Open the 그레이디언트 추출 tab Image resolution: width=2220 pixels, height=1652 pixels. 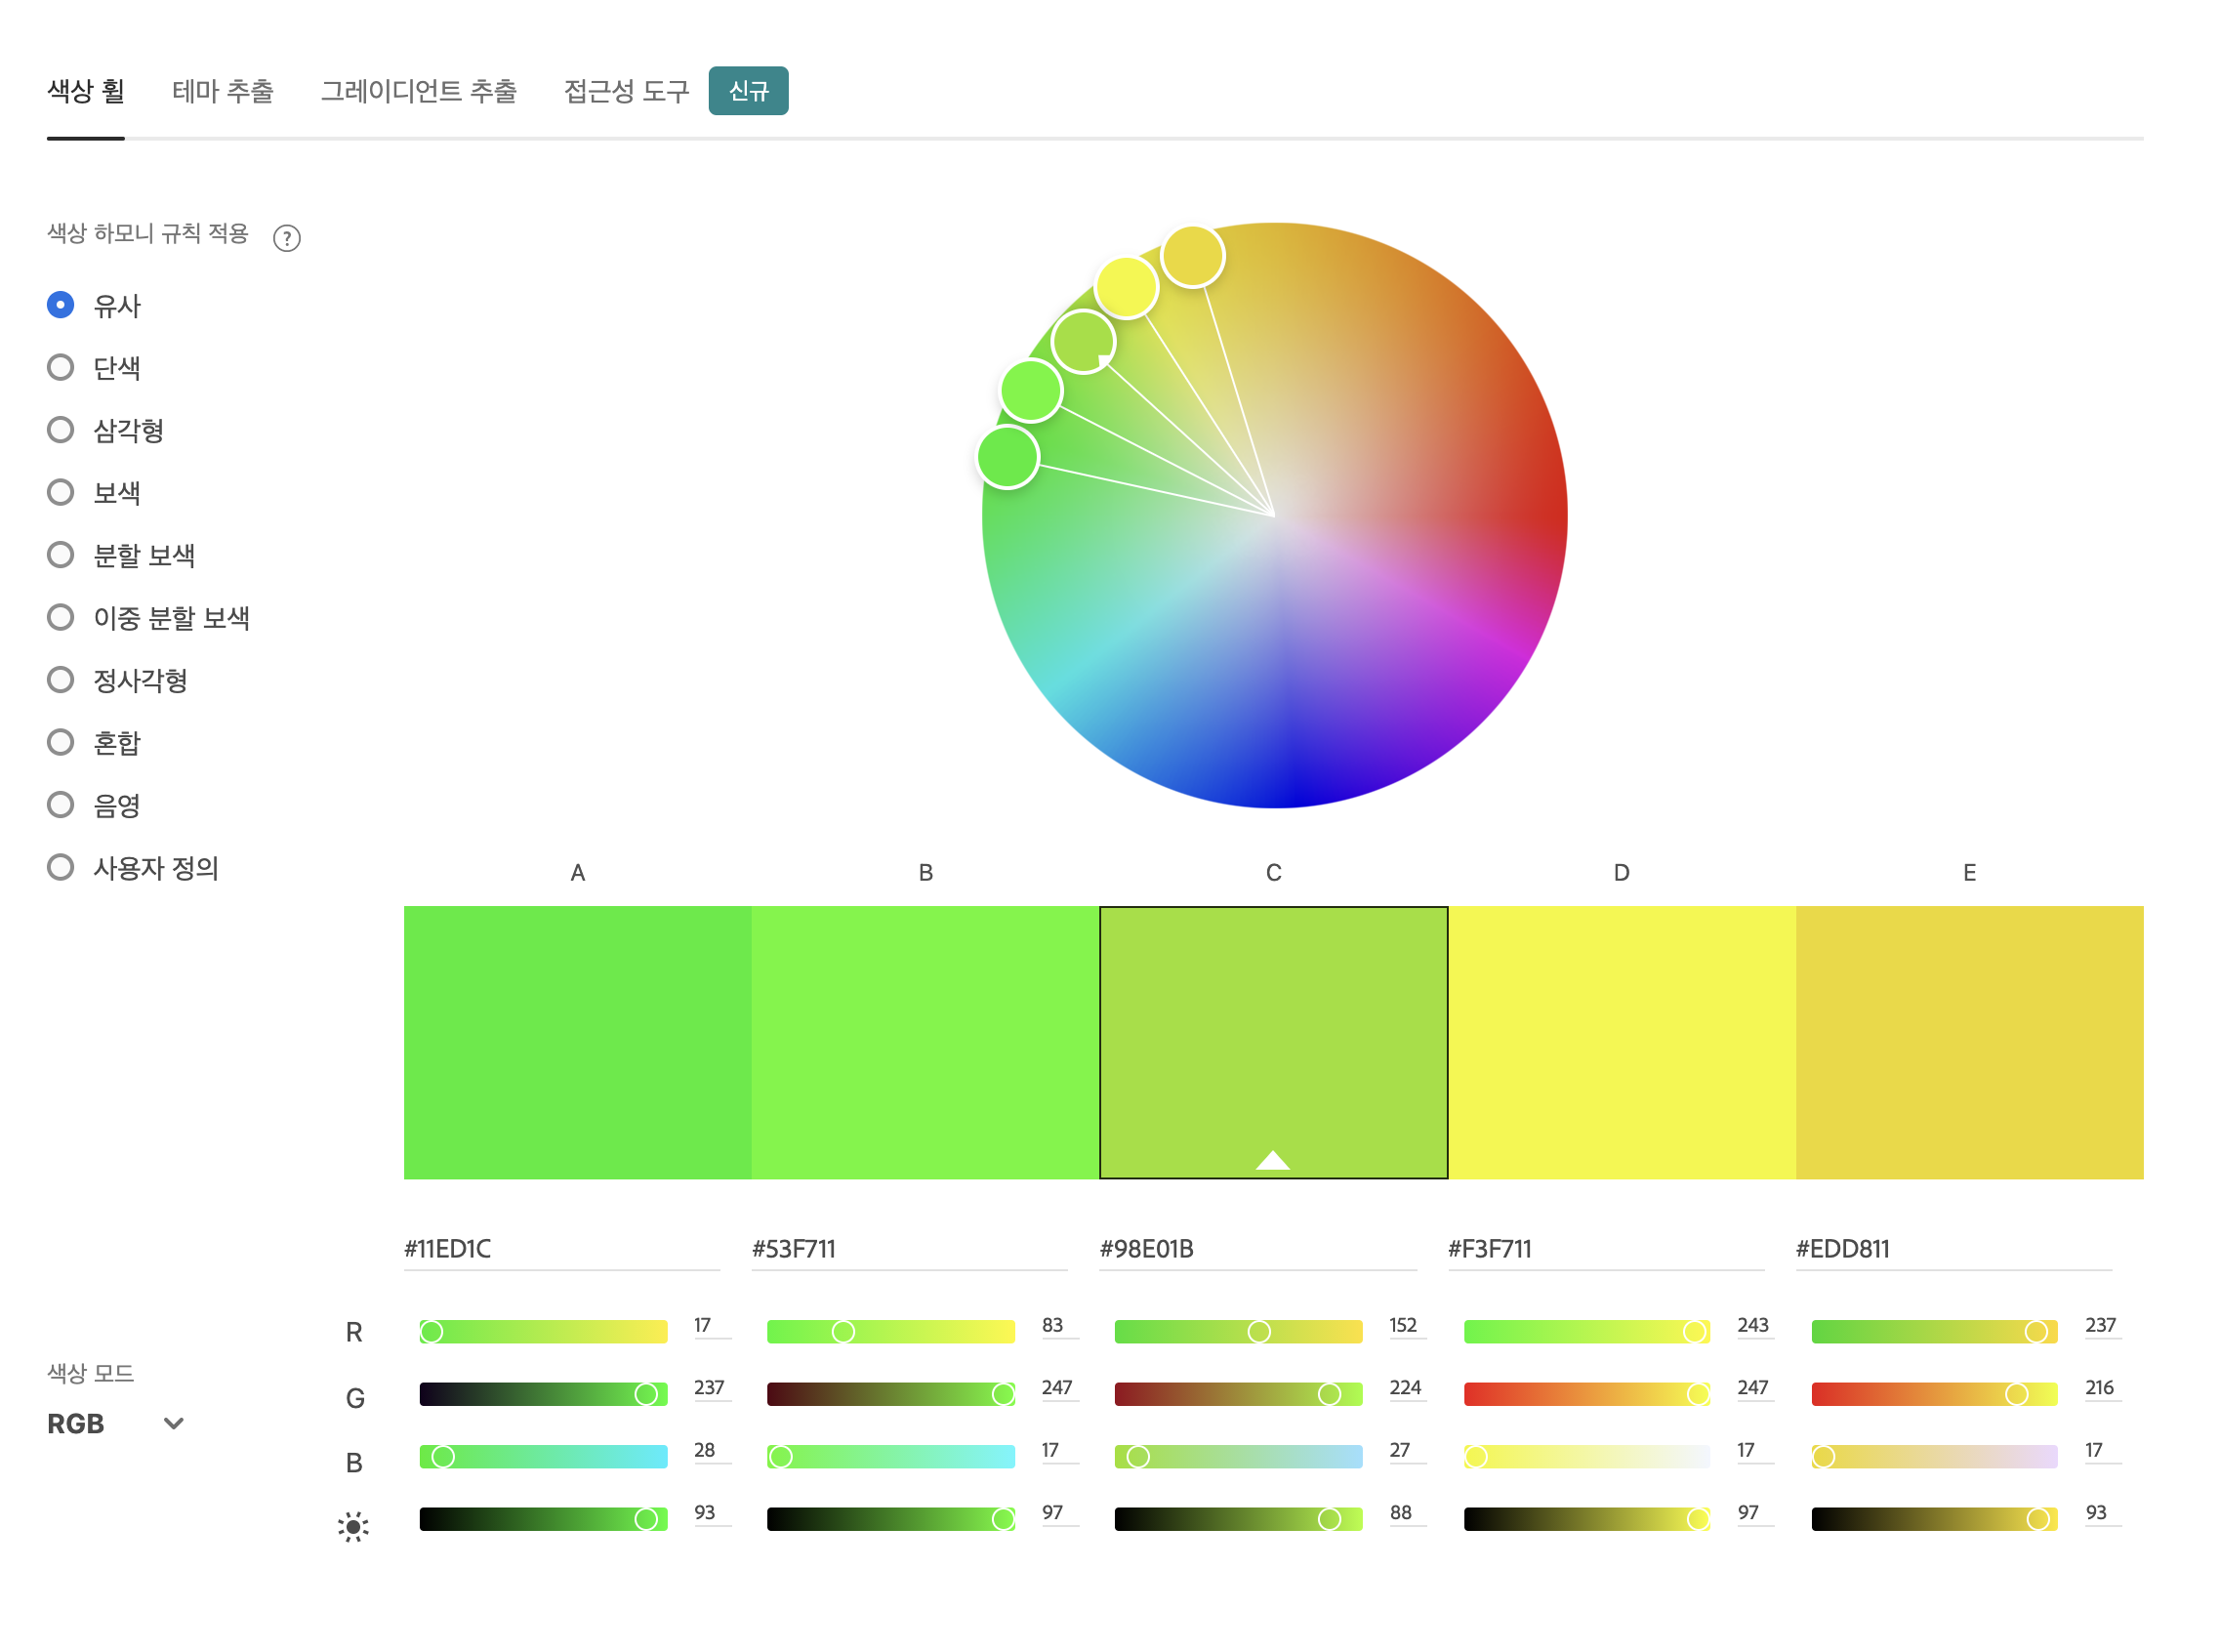[418, 91]
